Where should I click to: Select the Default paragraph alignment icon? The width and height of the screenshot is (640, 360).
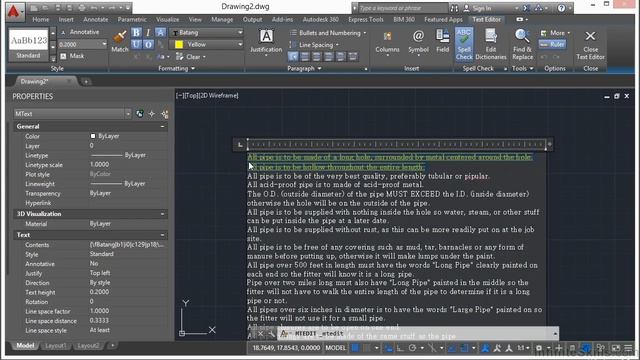point(293,56)
